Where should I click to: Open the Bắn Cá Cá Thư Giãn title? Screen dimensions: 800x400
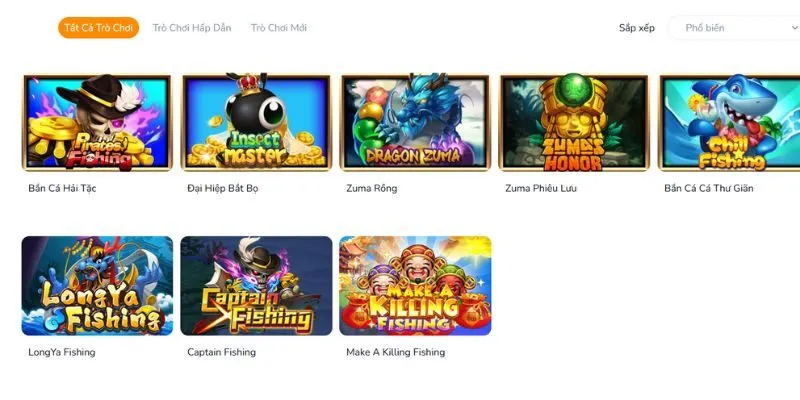[x=709, y=188]
